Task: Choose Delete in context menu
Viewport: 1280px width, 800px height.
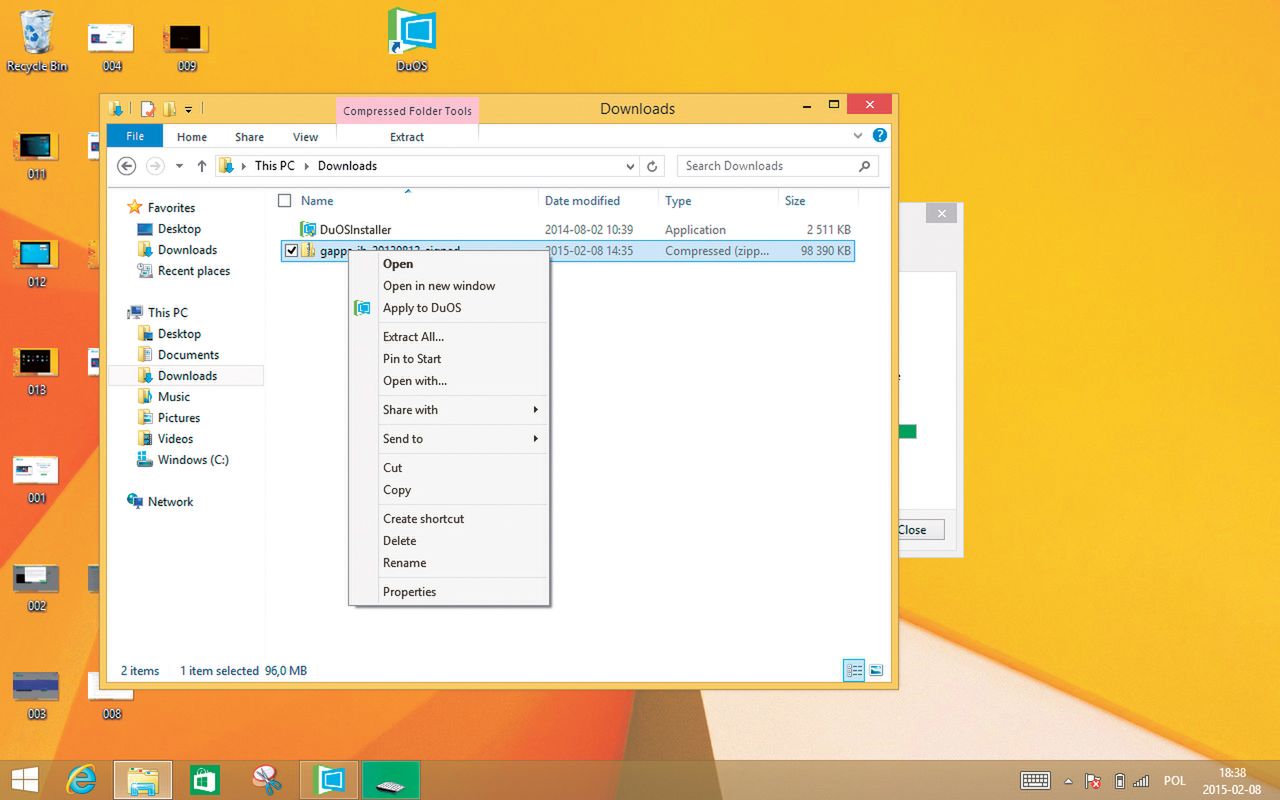Action: coord(449,541)
